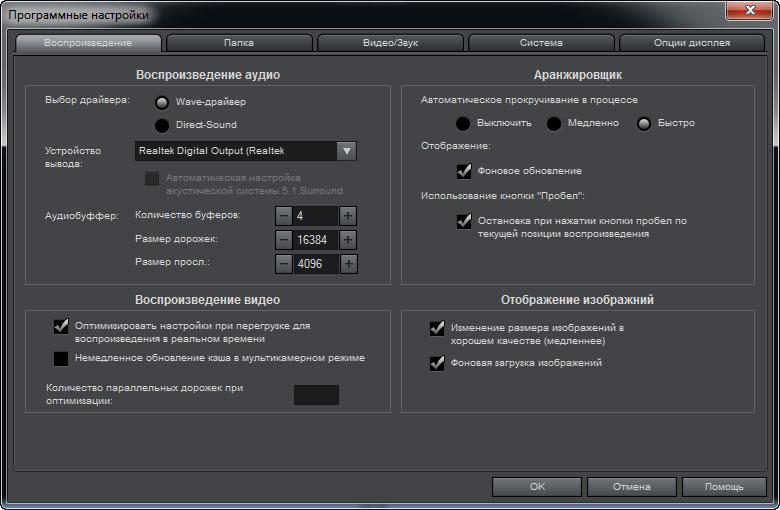
Task: Open the Видео/Звук tab
Action: (390, 43)
